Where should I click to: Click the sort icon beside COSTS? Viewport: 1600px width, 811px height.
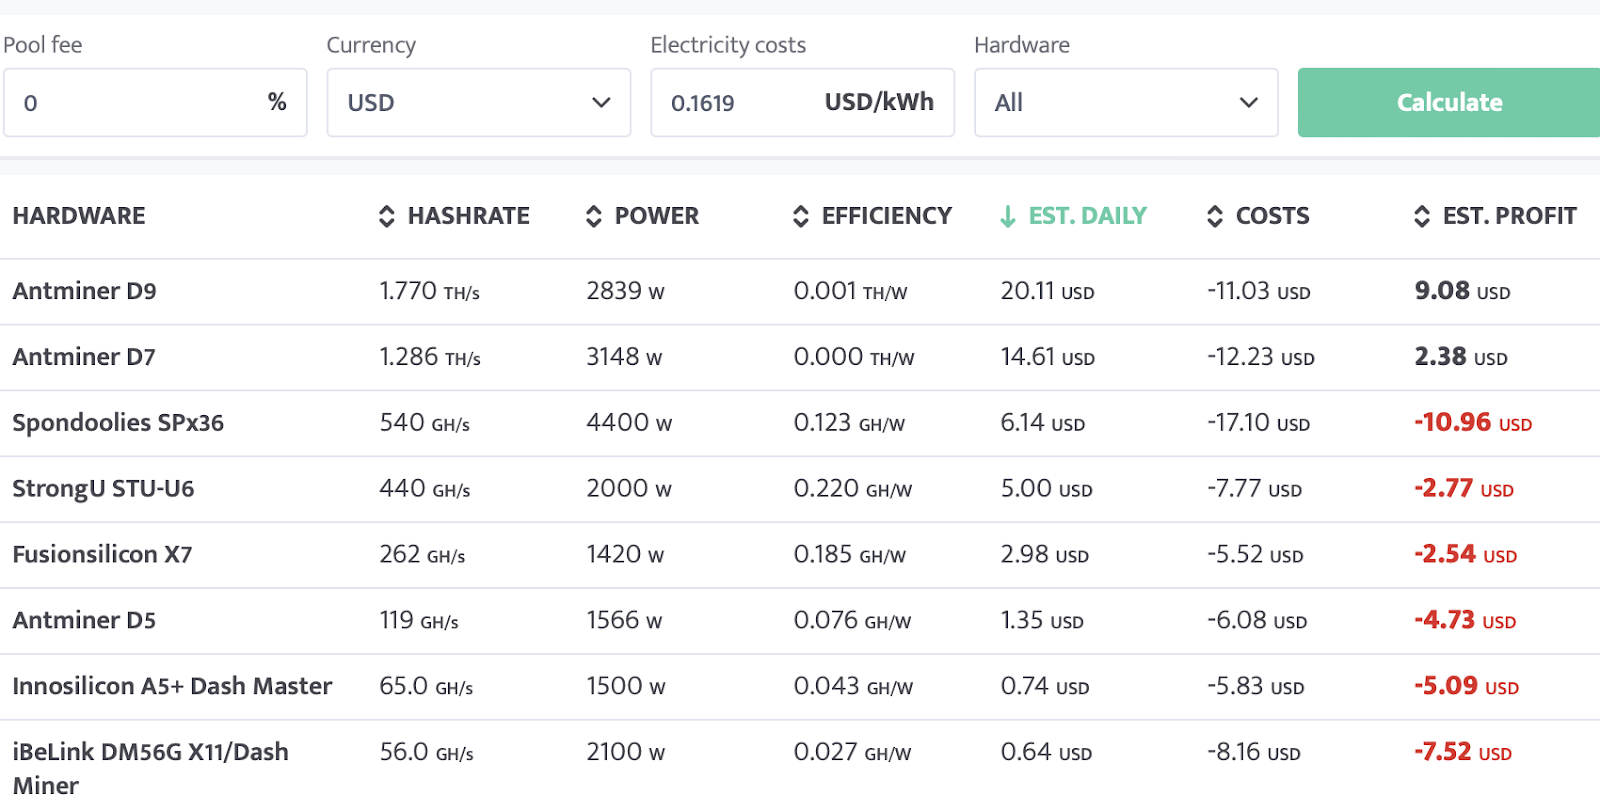[x=1215, y=216]
